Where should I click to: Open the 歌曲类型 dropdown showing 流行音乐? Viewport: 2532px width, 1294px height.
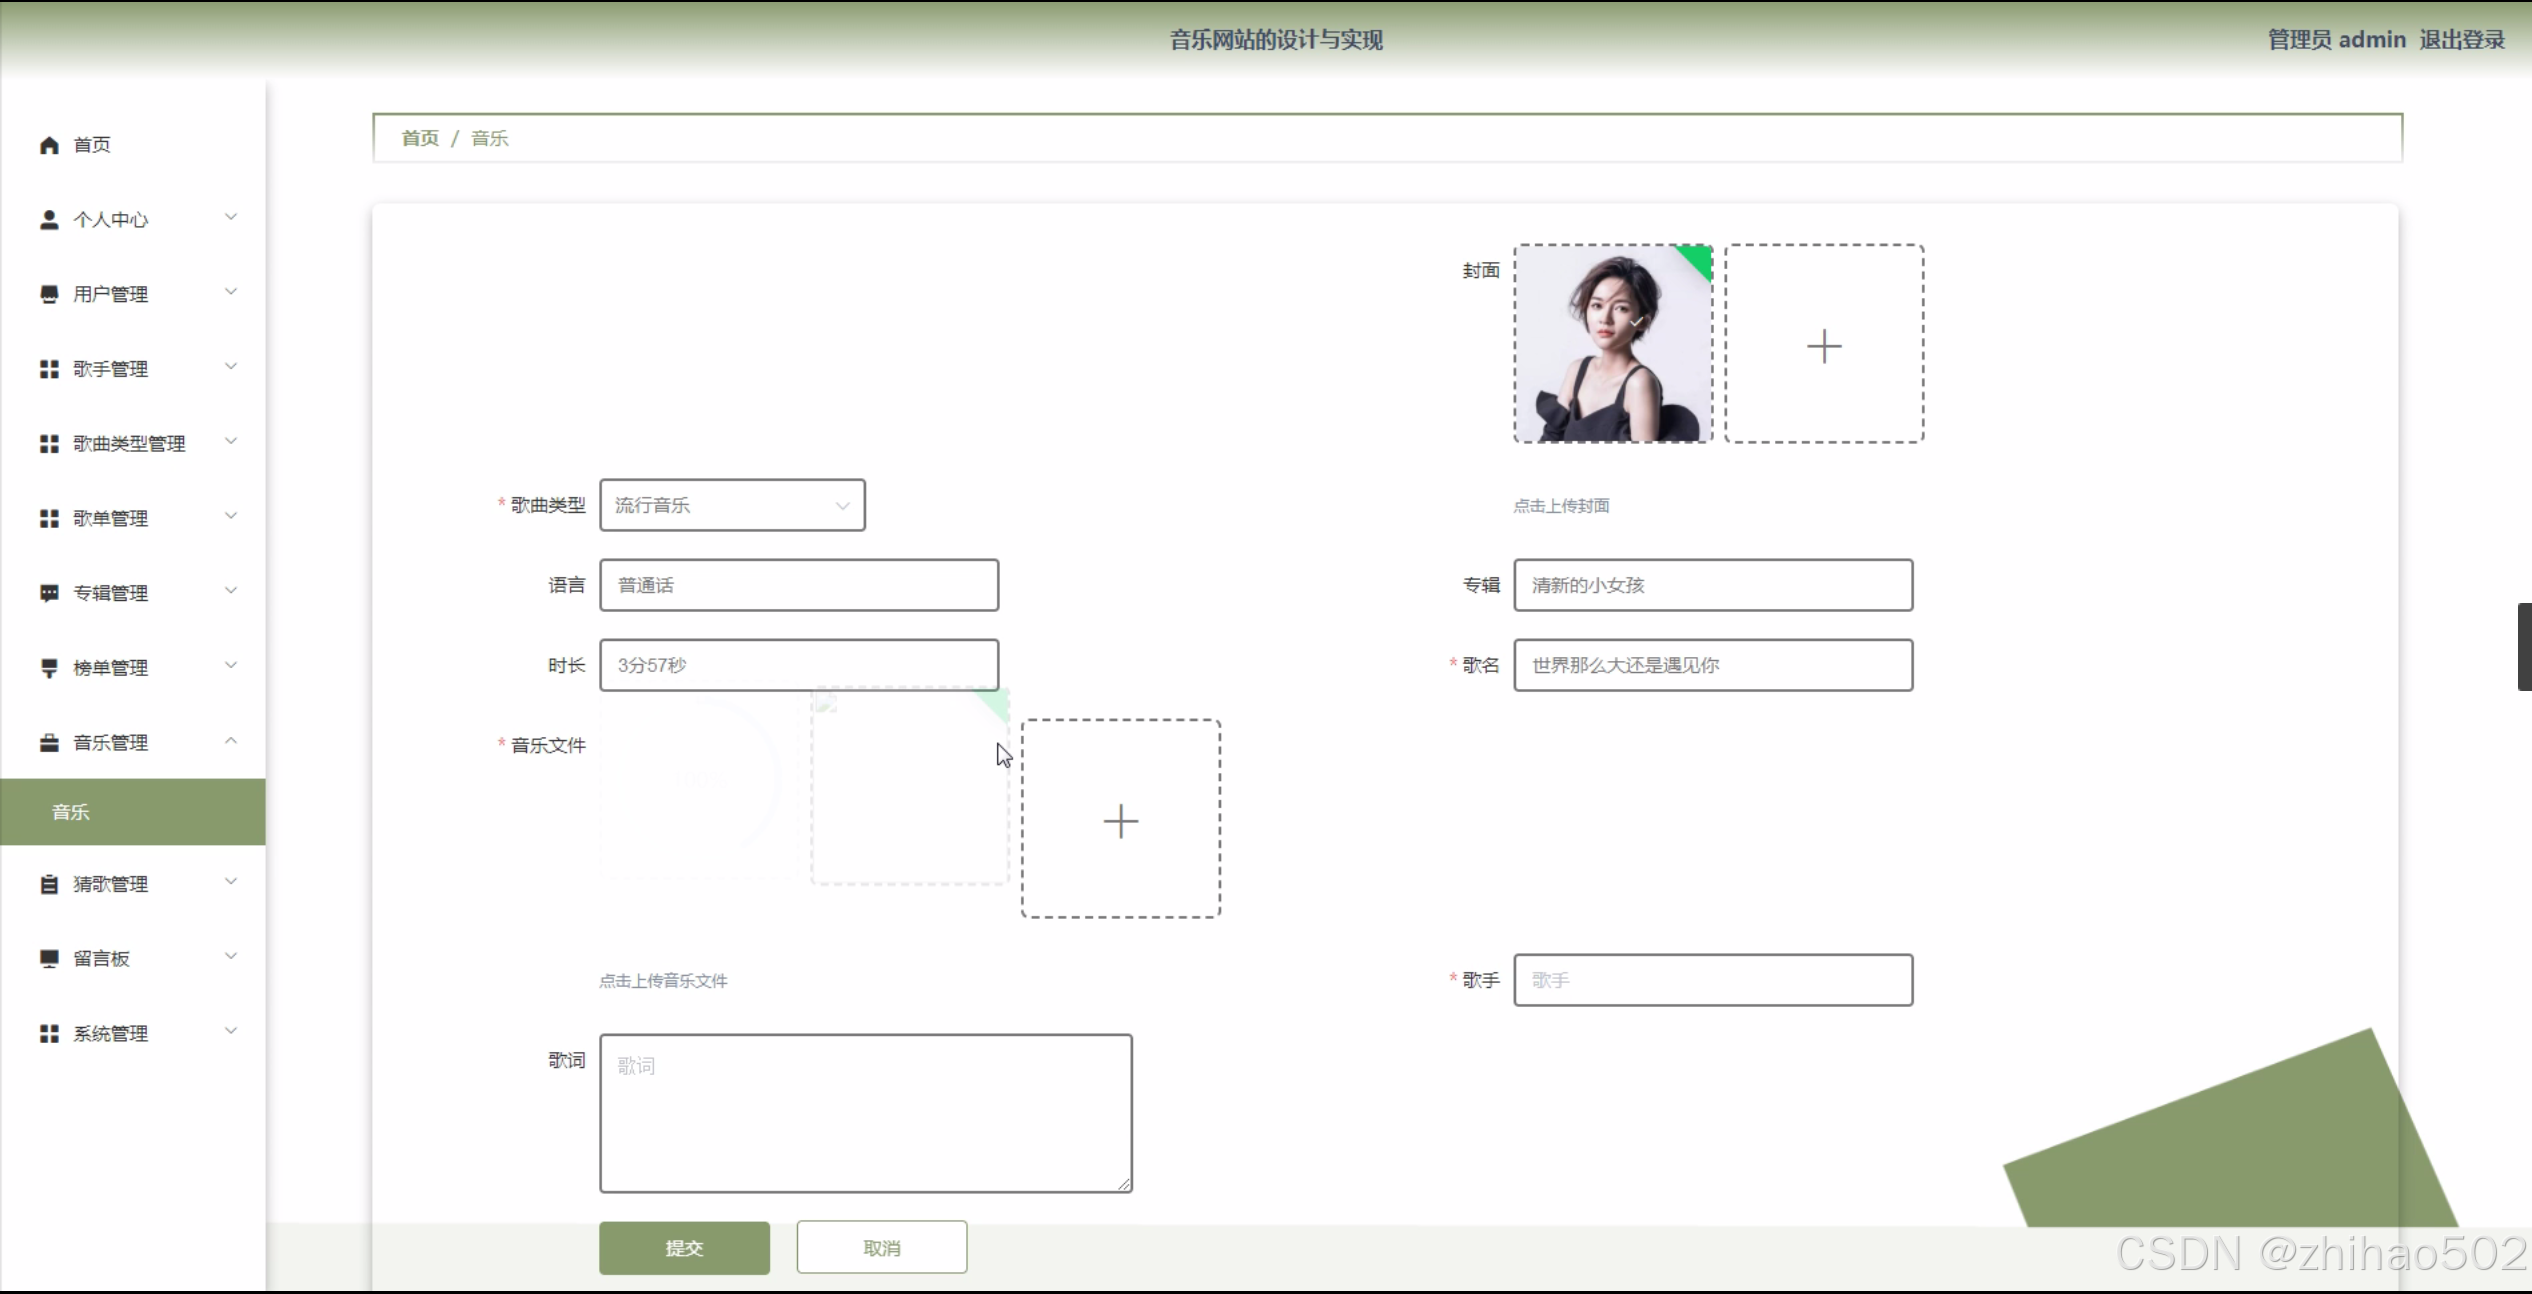(x=732, y=505)
